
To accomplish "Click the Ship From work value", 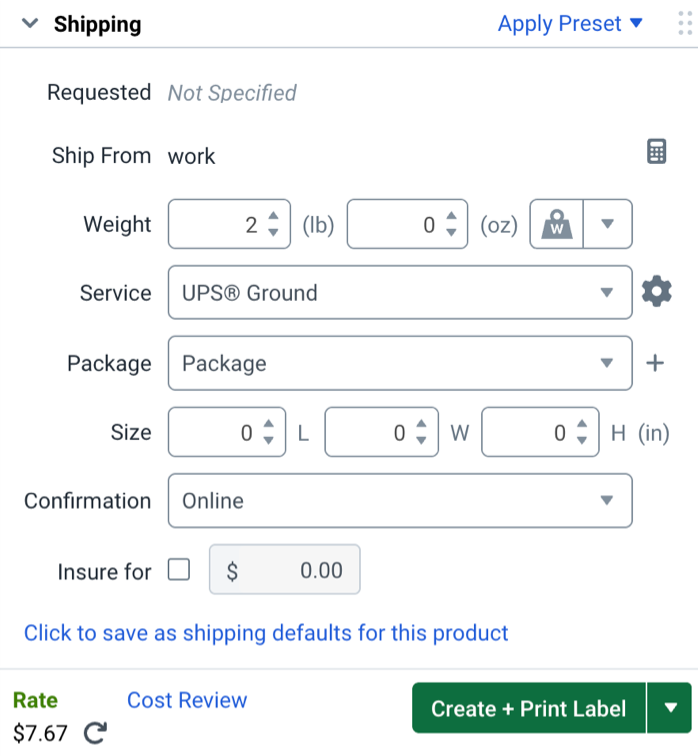I will [191, 156].
